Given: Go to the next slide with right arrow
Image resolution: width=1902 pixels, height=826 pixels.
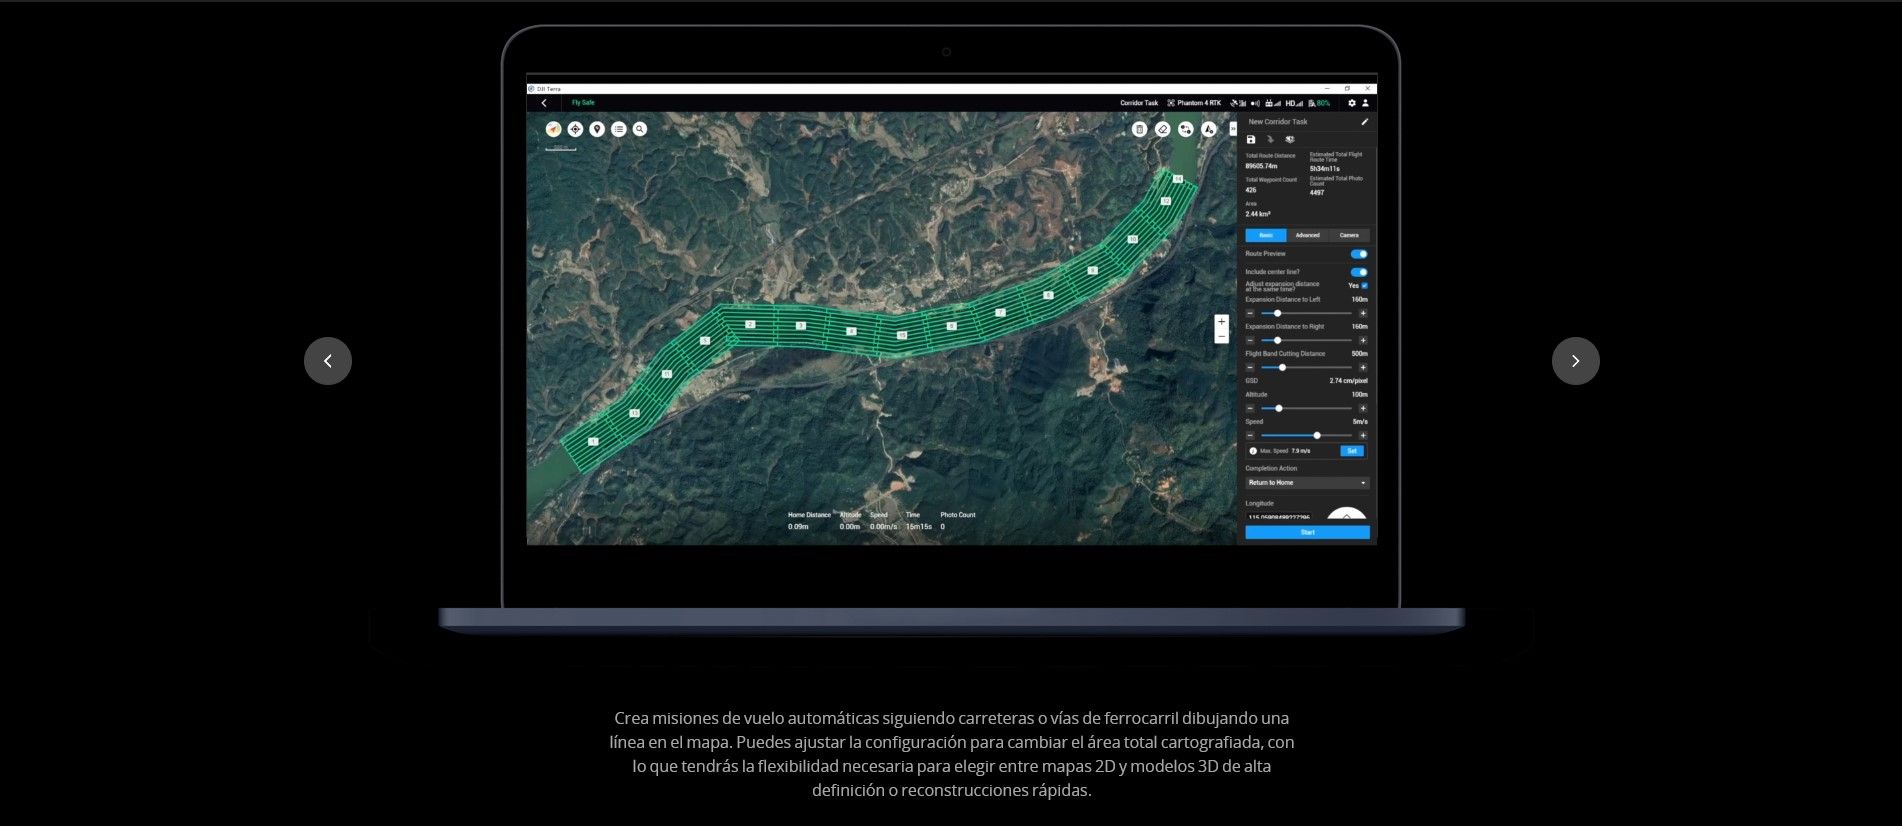Looking at the screenshot, I should tap(1575, 361).
